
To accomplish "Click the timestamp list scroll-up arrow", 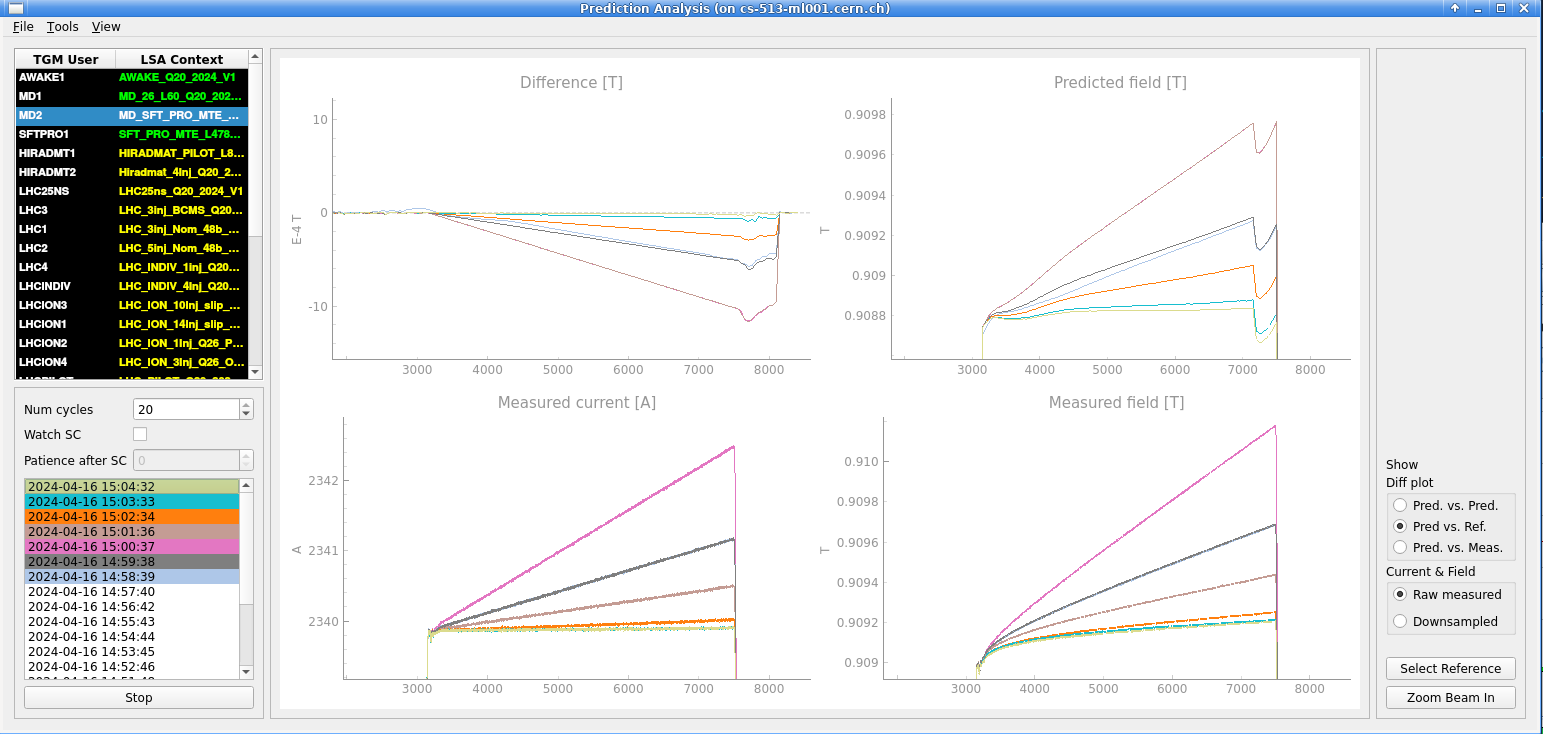I will point(247,485).
